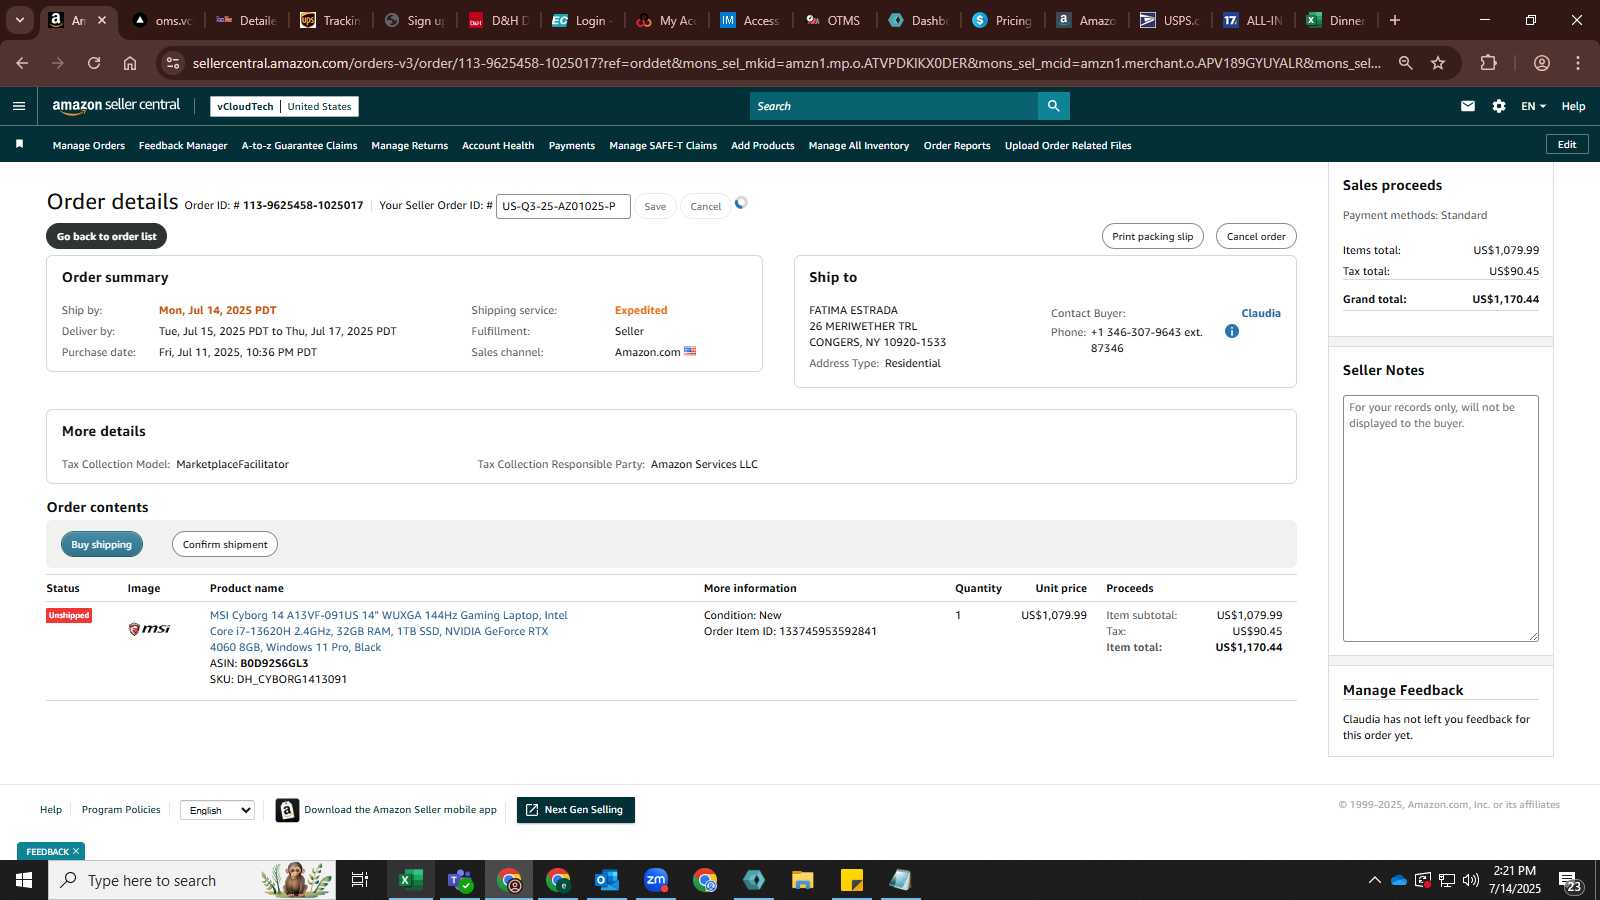This screenshot has height=900, width=1600.
Task: Click the Seller Central search field
Action: coord(894,106)
